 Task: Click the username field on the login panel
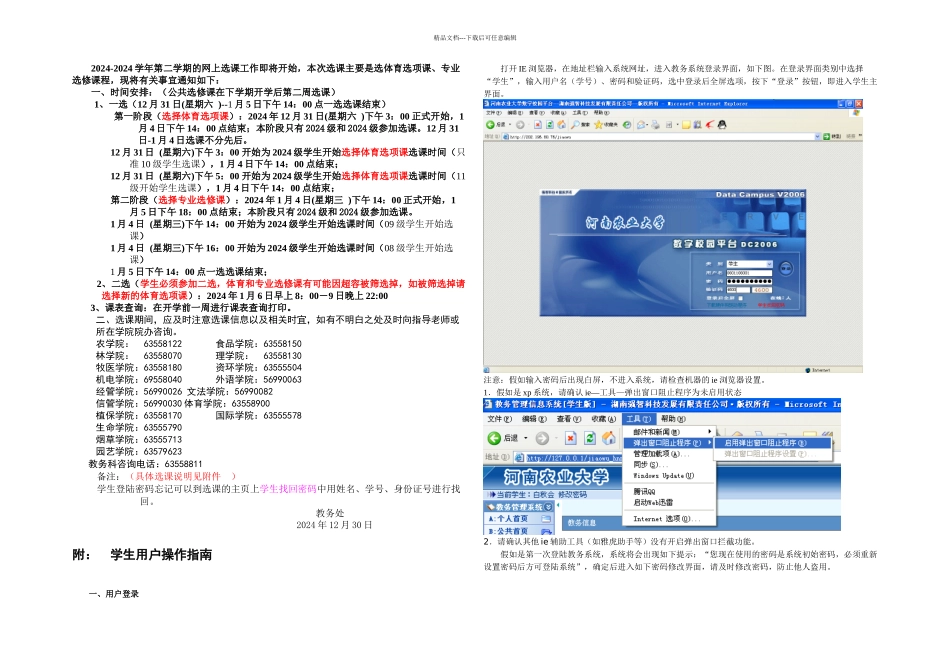[x=749, y=273]
